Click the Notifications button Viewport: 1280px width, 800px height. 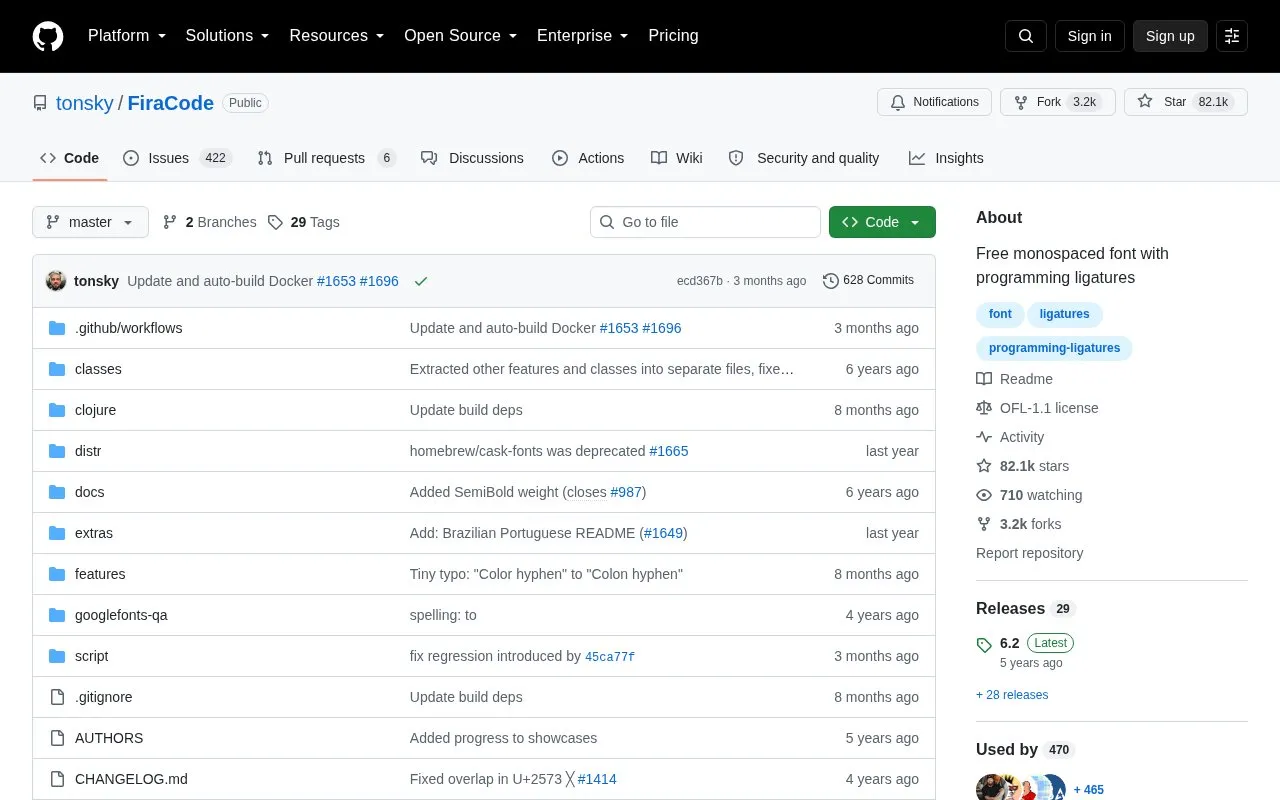click(934, 102)
